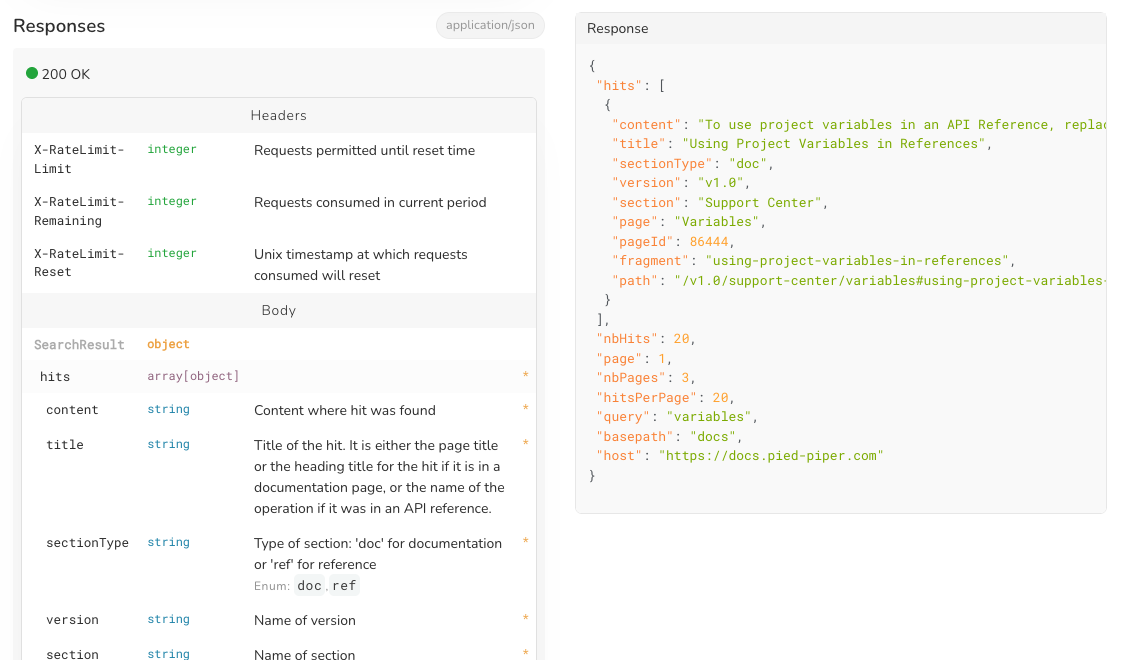Image resolution: width=1122 pixels, height=660 pixels.
Task: Open the application/json content type selector
Action: coord(490,25)
